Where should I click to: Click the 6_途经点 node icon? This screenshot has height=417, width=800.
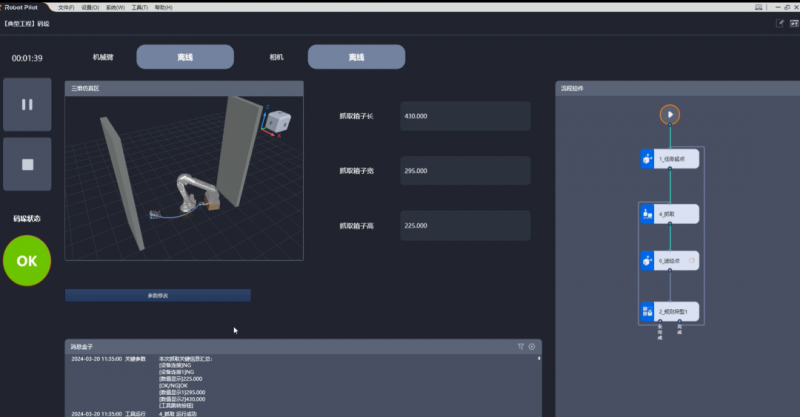click(x=646, y=260)
